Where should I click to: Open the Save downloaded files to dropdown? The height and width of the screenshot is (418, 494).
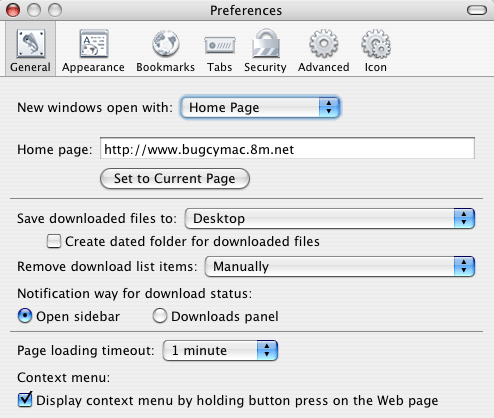(330, 219)
